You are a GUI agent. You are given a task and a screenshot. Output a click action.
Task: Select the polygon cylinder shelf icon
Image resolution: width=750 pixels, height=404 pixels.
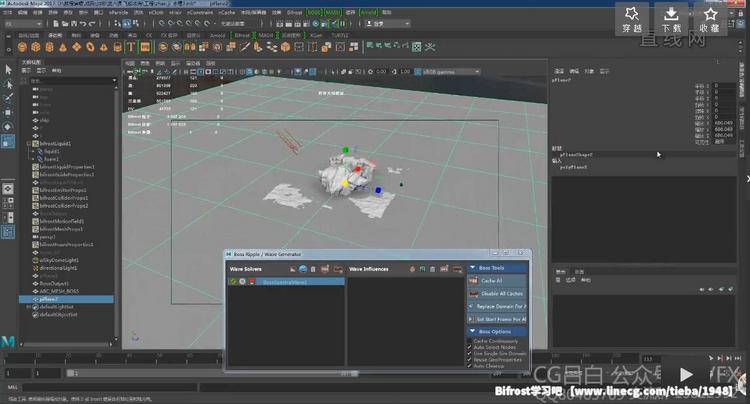49,47
